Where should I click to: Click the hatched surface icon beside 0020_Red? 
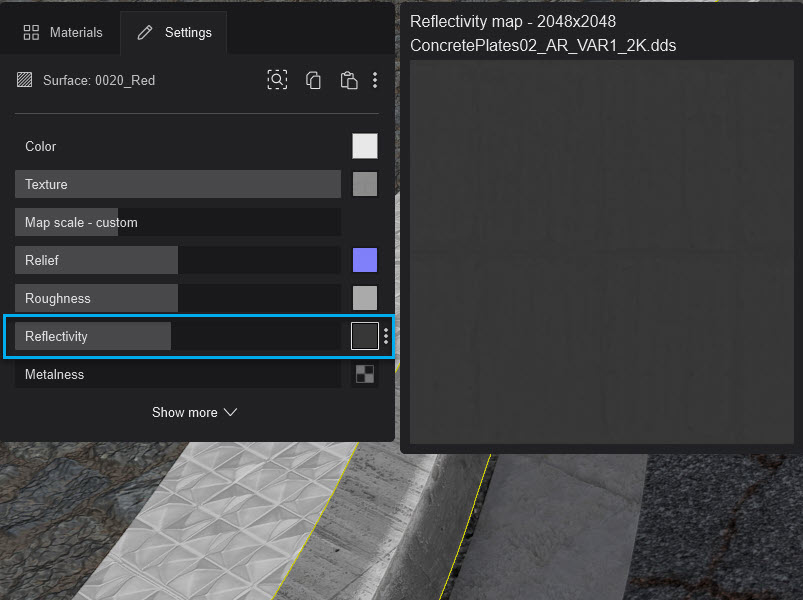click(x=25, y=80)
